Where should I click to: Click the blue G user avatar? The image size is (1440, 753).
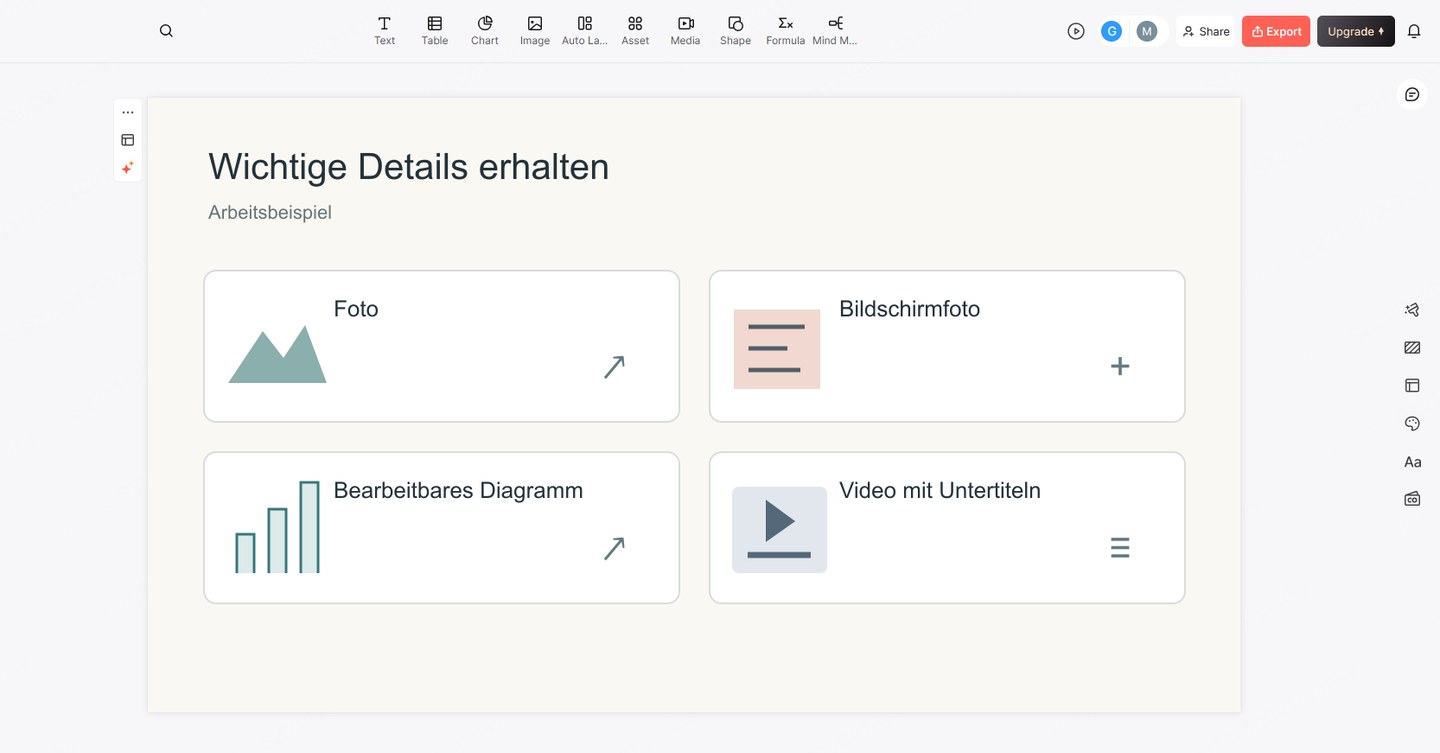pyautogui.click(x=1111, y=31)
